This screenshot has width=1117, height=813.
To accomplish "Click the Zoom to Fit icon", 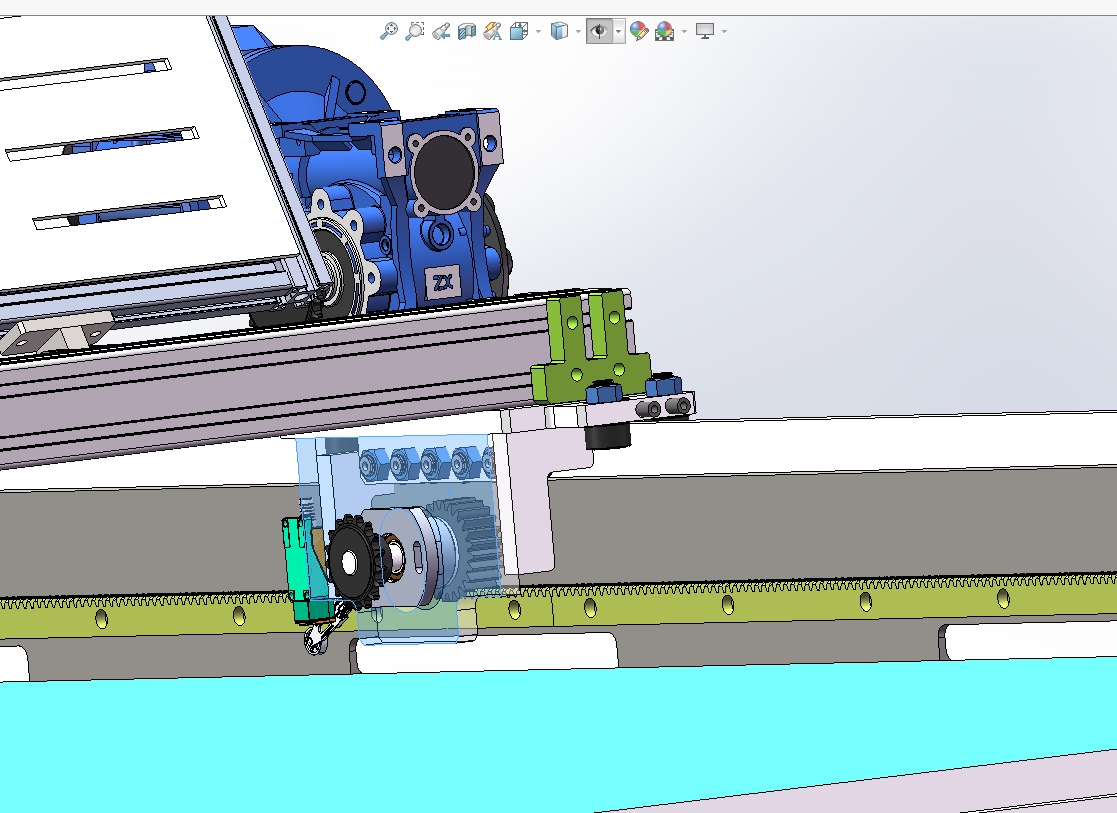I will click(388, 31).
